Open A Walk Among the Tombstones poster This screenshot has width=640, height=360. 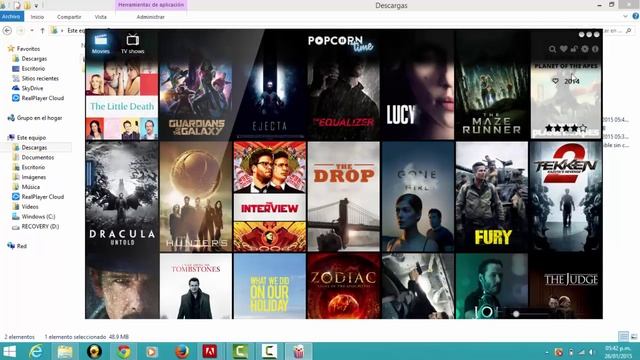[x=196, y=286]
